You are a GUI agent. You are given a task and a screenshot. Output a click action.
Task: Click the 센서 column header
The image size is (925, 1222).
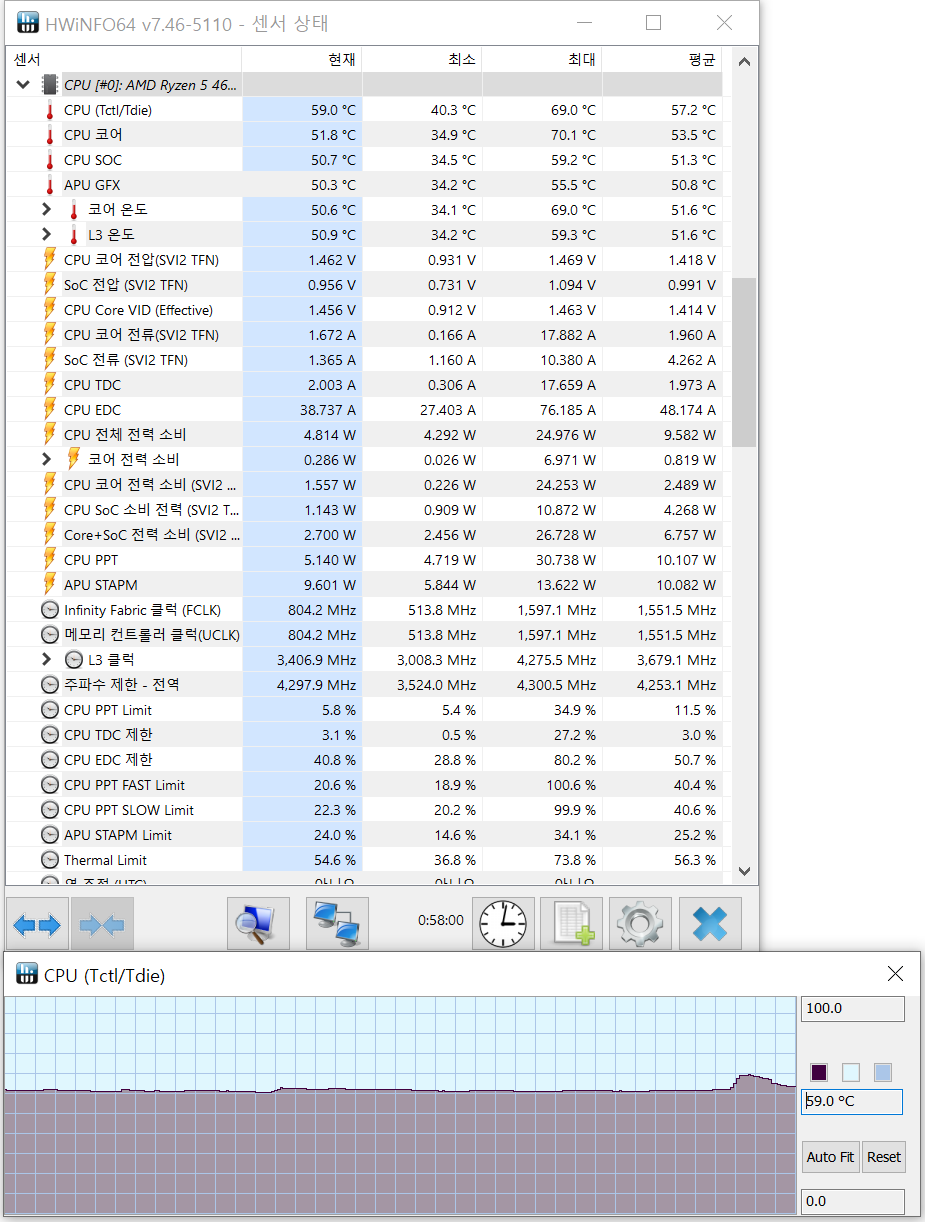[x=124, y=60]
